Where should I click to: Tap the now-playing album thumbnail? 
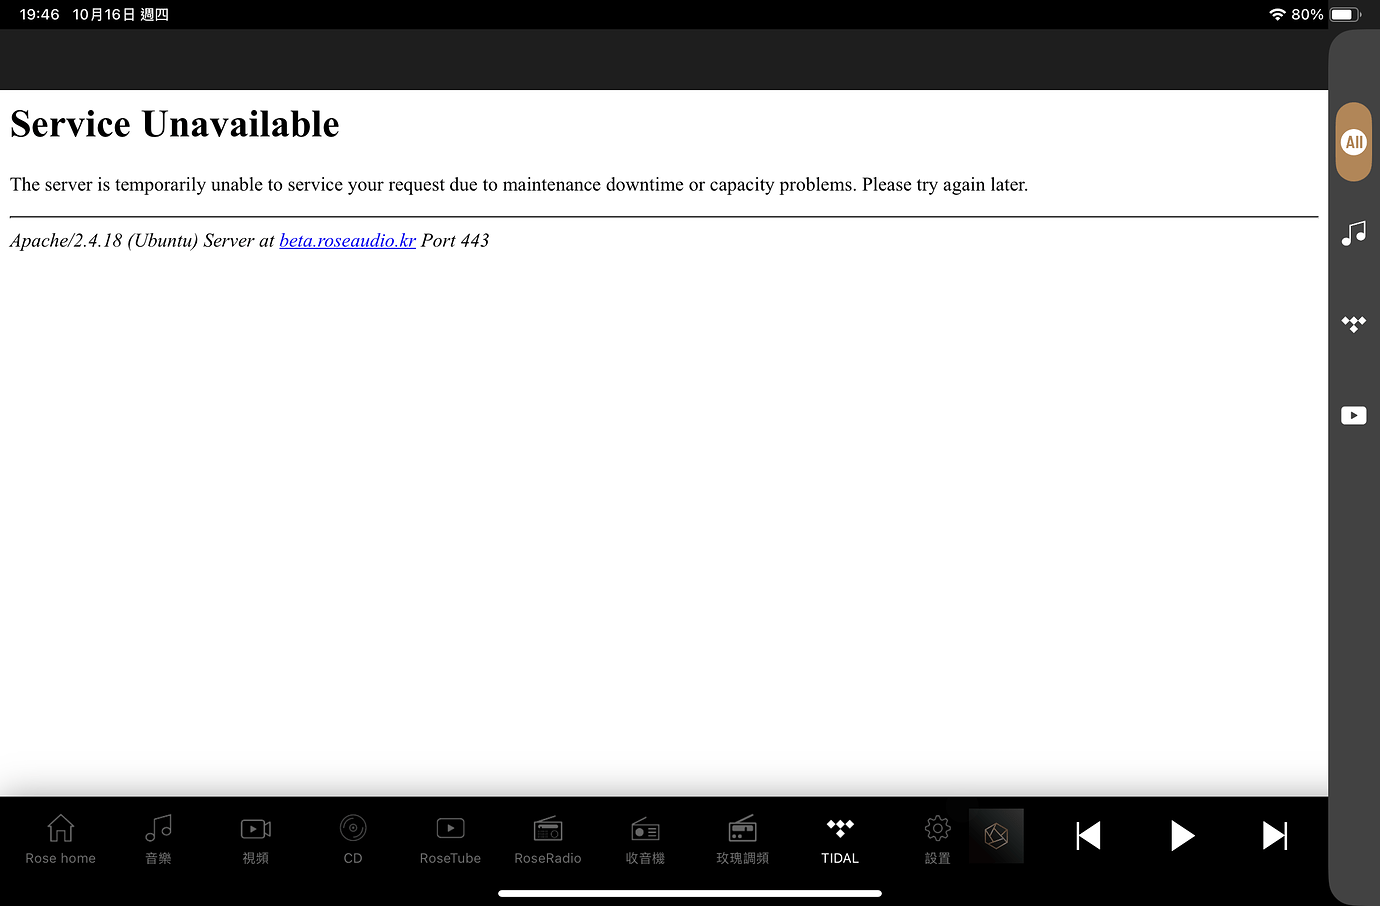[x=996, y=836]
